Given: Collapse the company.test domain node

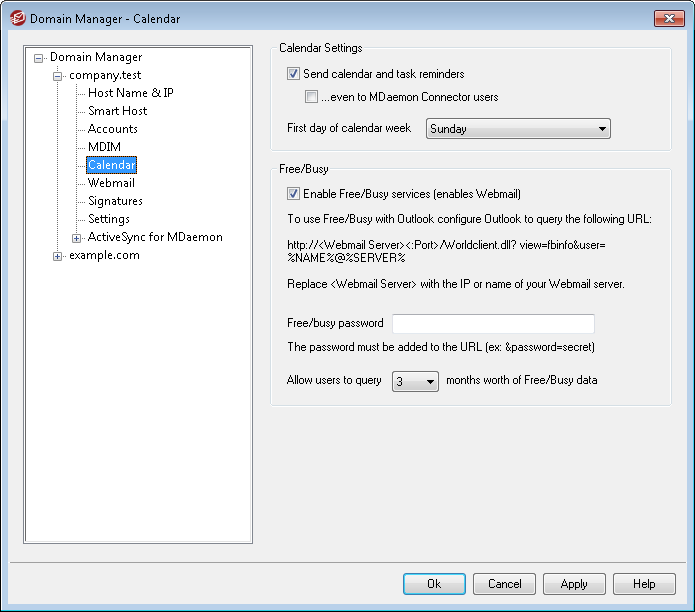Looking at the screenshot, I should coord(58,76).
